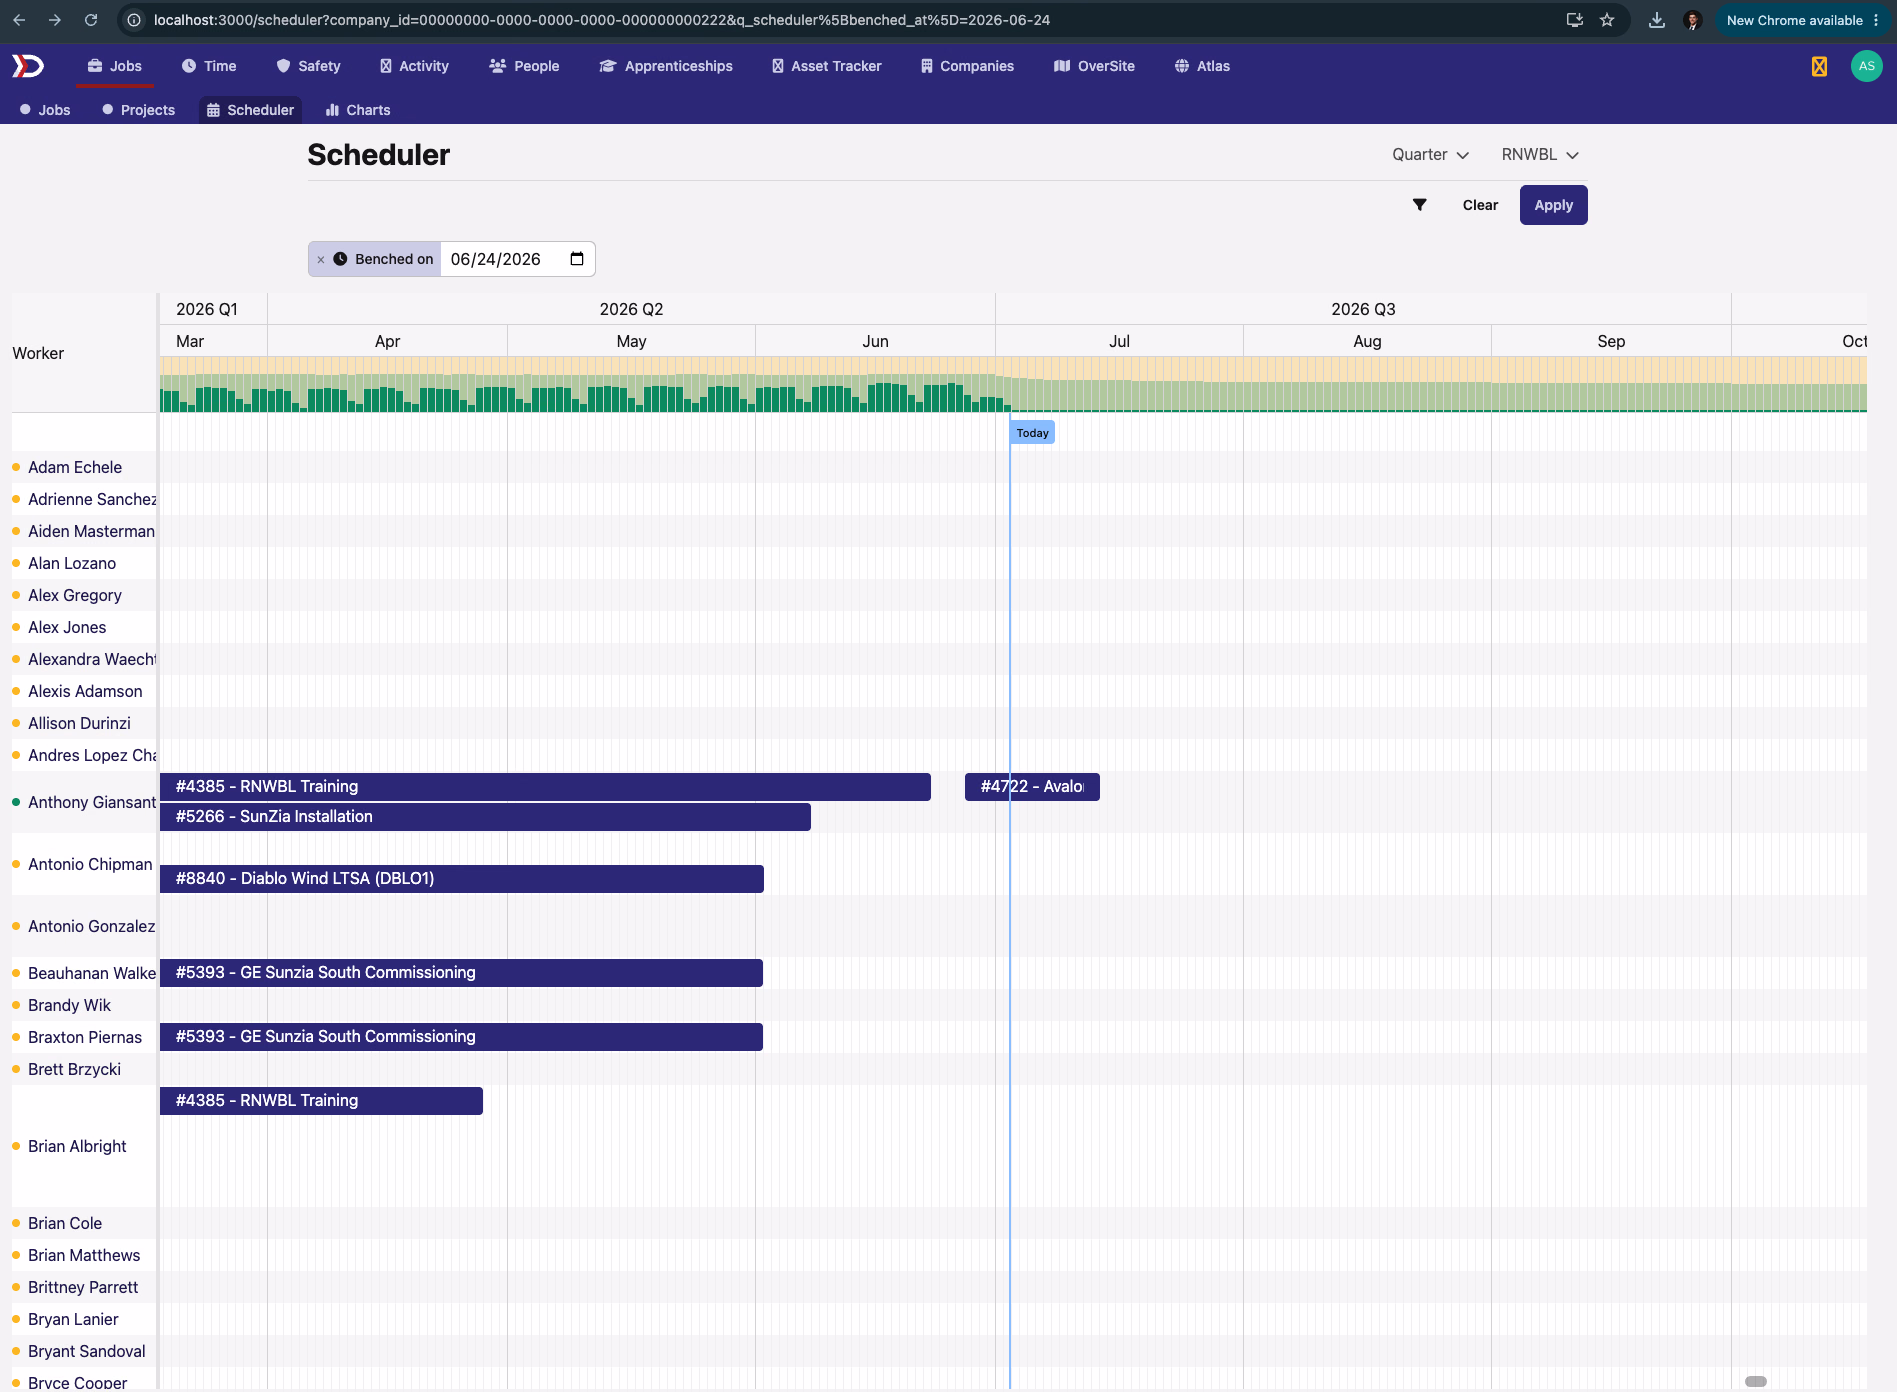Open the #8840 Diablo Wind LTSA bar
The image size is (1897, 1392).
pyautogui.click(x=462, y=879)
